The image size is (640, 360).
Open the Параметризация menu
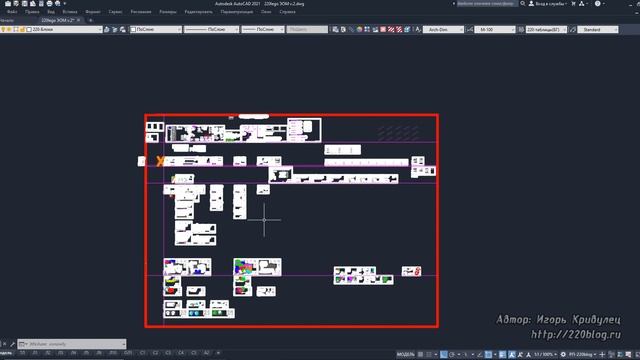237,12
